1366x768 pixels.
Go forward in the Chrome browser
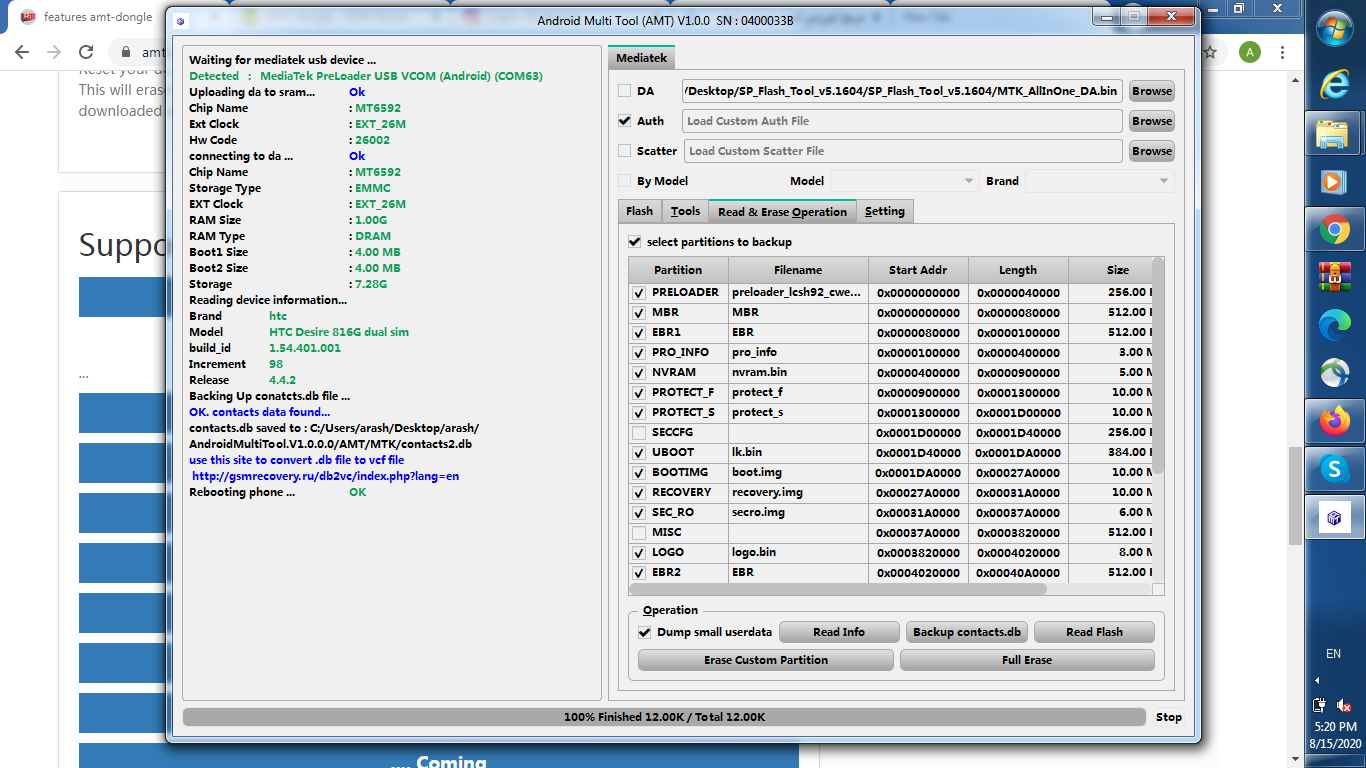pyautogui.click(x=54, y=52)
